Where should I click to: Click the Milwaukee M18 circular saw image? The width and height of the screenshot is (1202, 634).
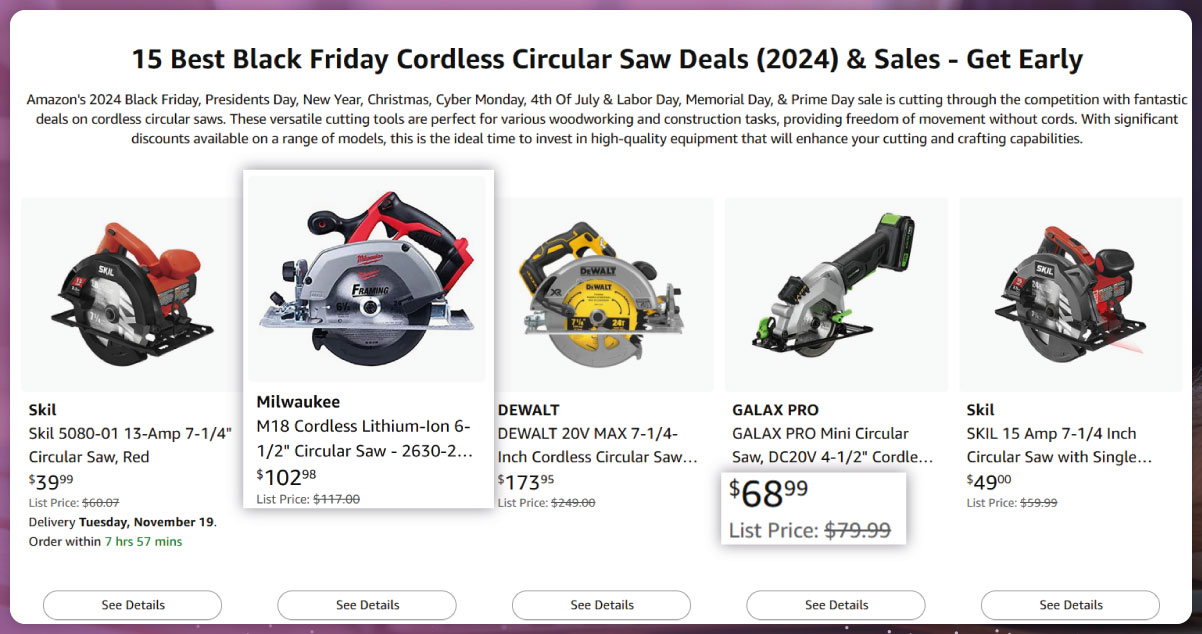click(368, 279)
